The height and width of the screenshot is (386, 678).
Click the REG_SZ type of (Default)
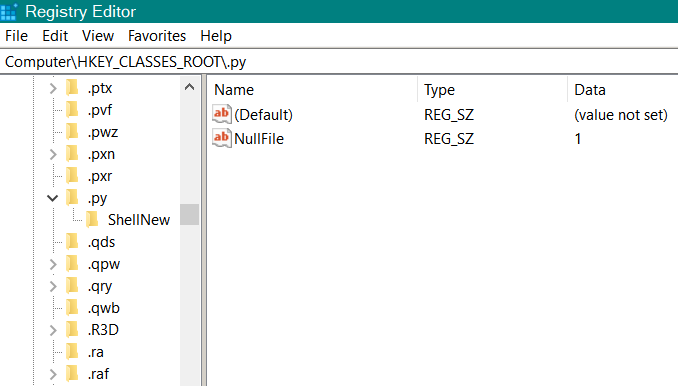[449, 115]
